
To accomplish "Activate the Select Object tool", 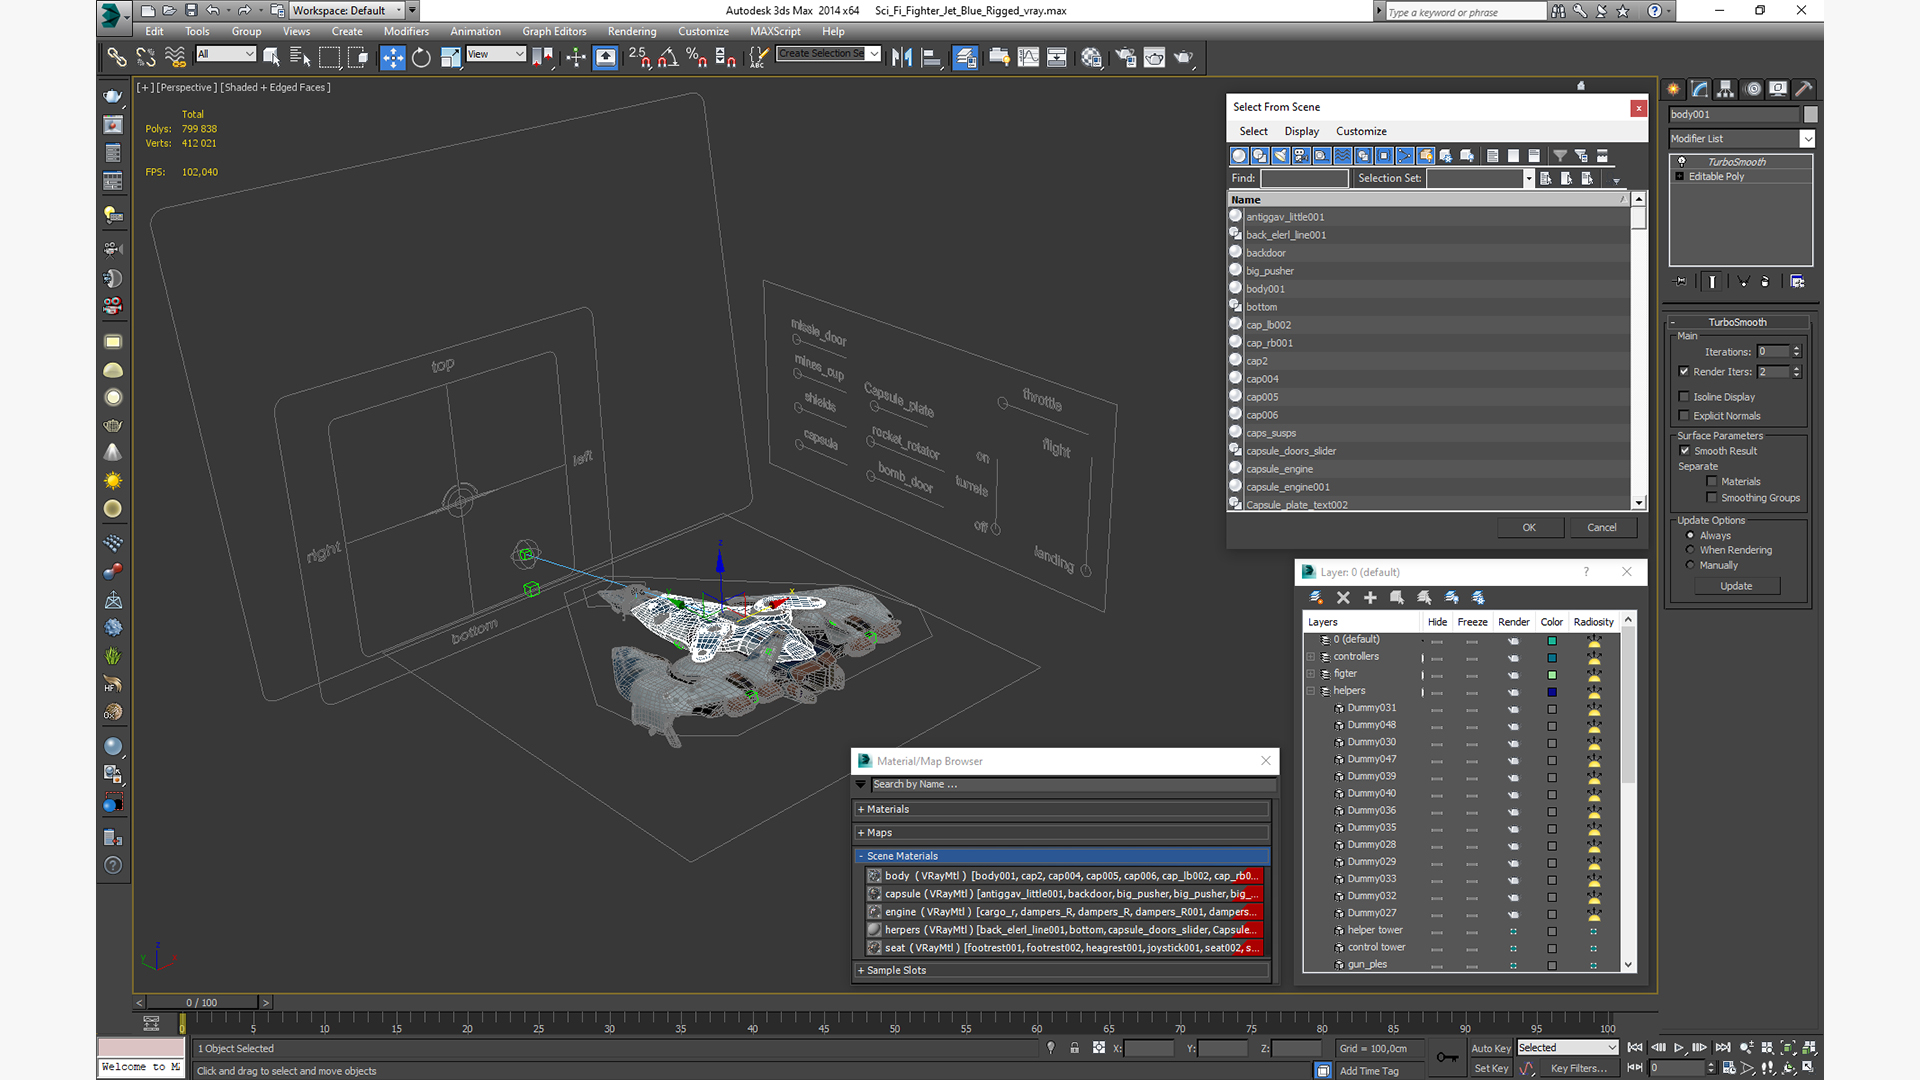I will pyautogui.click(x=271, y=57).
